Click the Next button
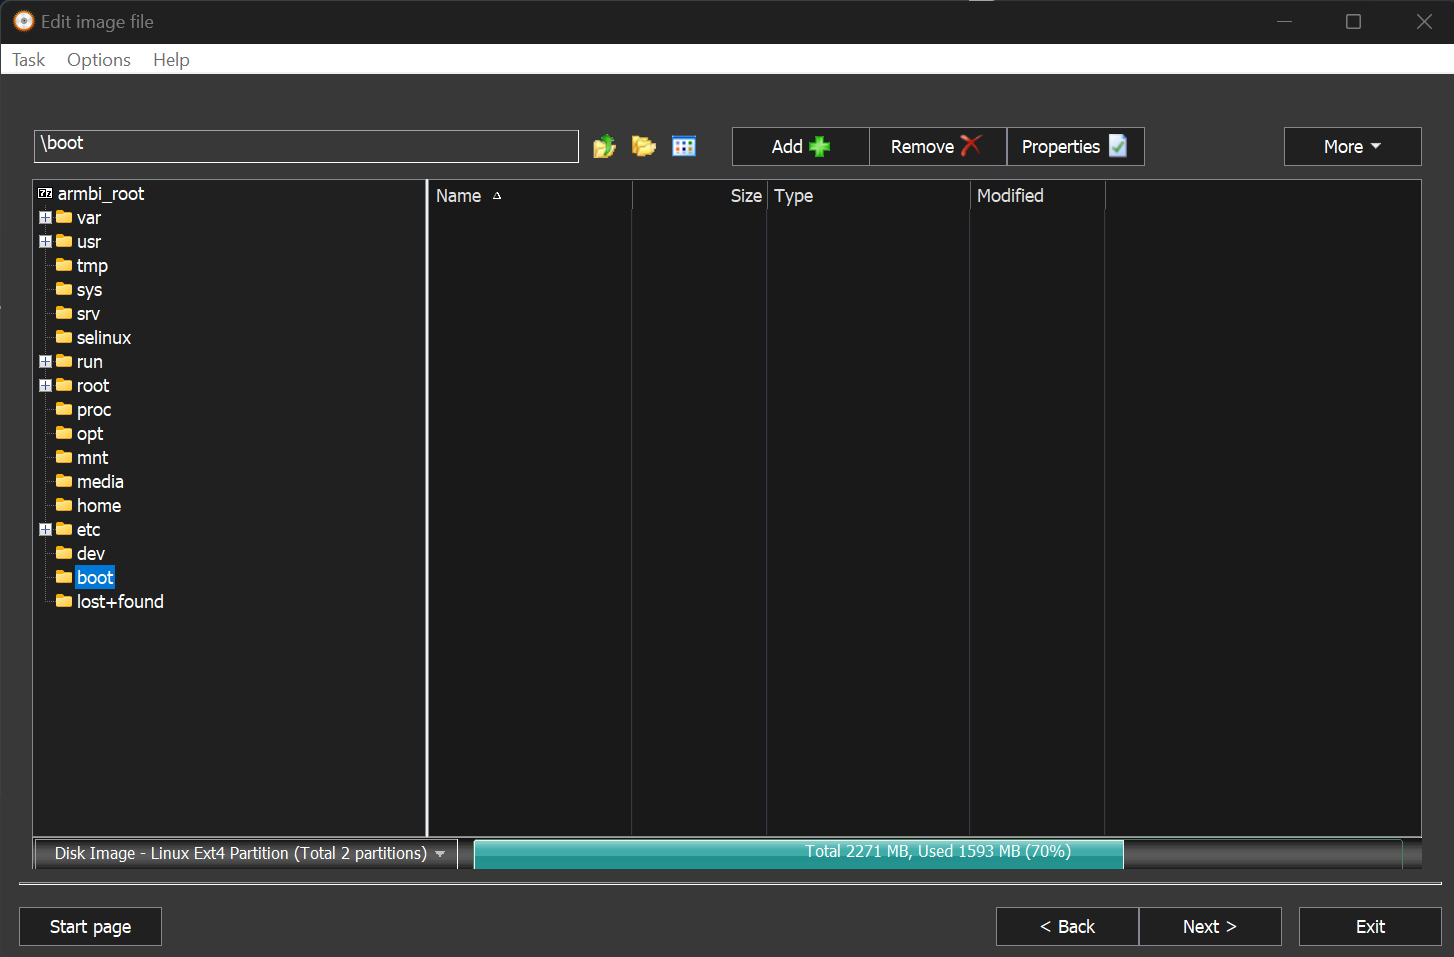The width and height of the screenshot is (1454, 957). point(1210,927)
